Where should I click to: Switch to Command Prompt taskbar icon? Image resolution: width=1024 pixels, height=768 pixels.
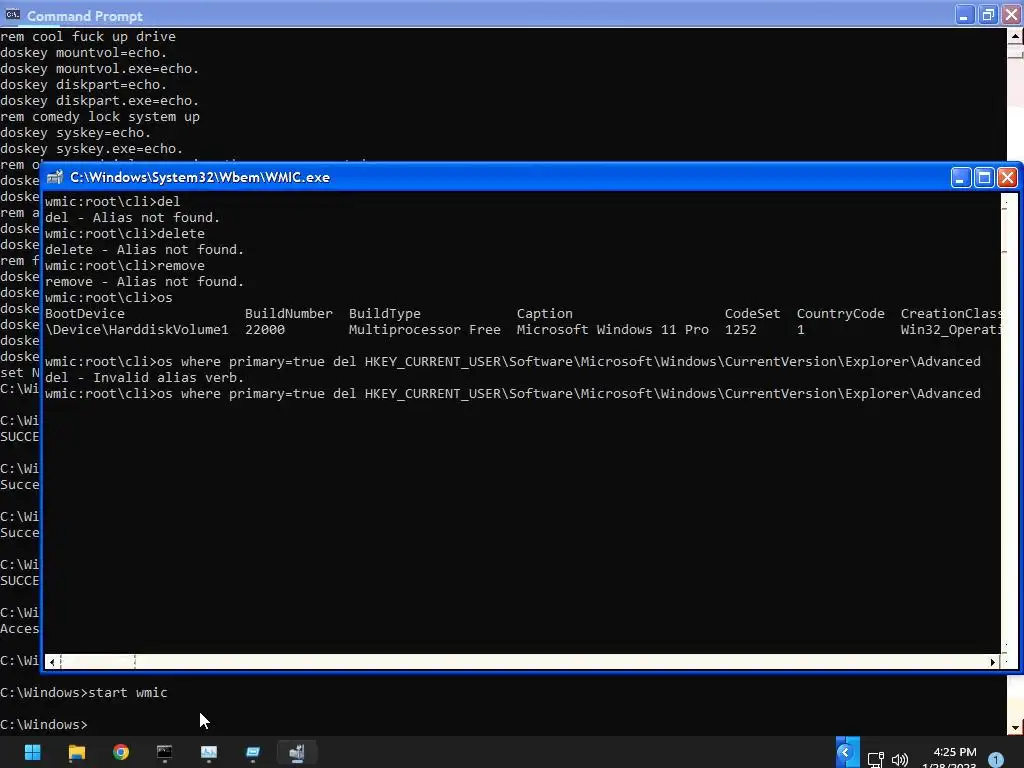165,752
